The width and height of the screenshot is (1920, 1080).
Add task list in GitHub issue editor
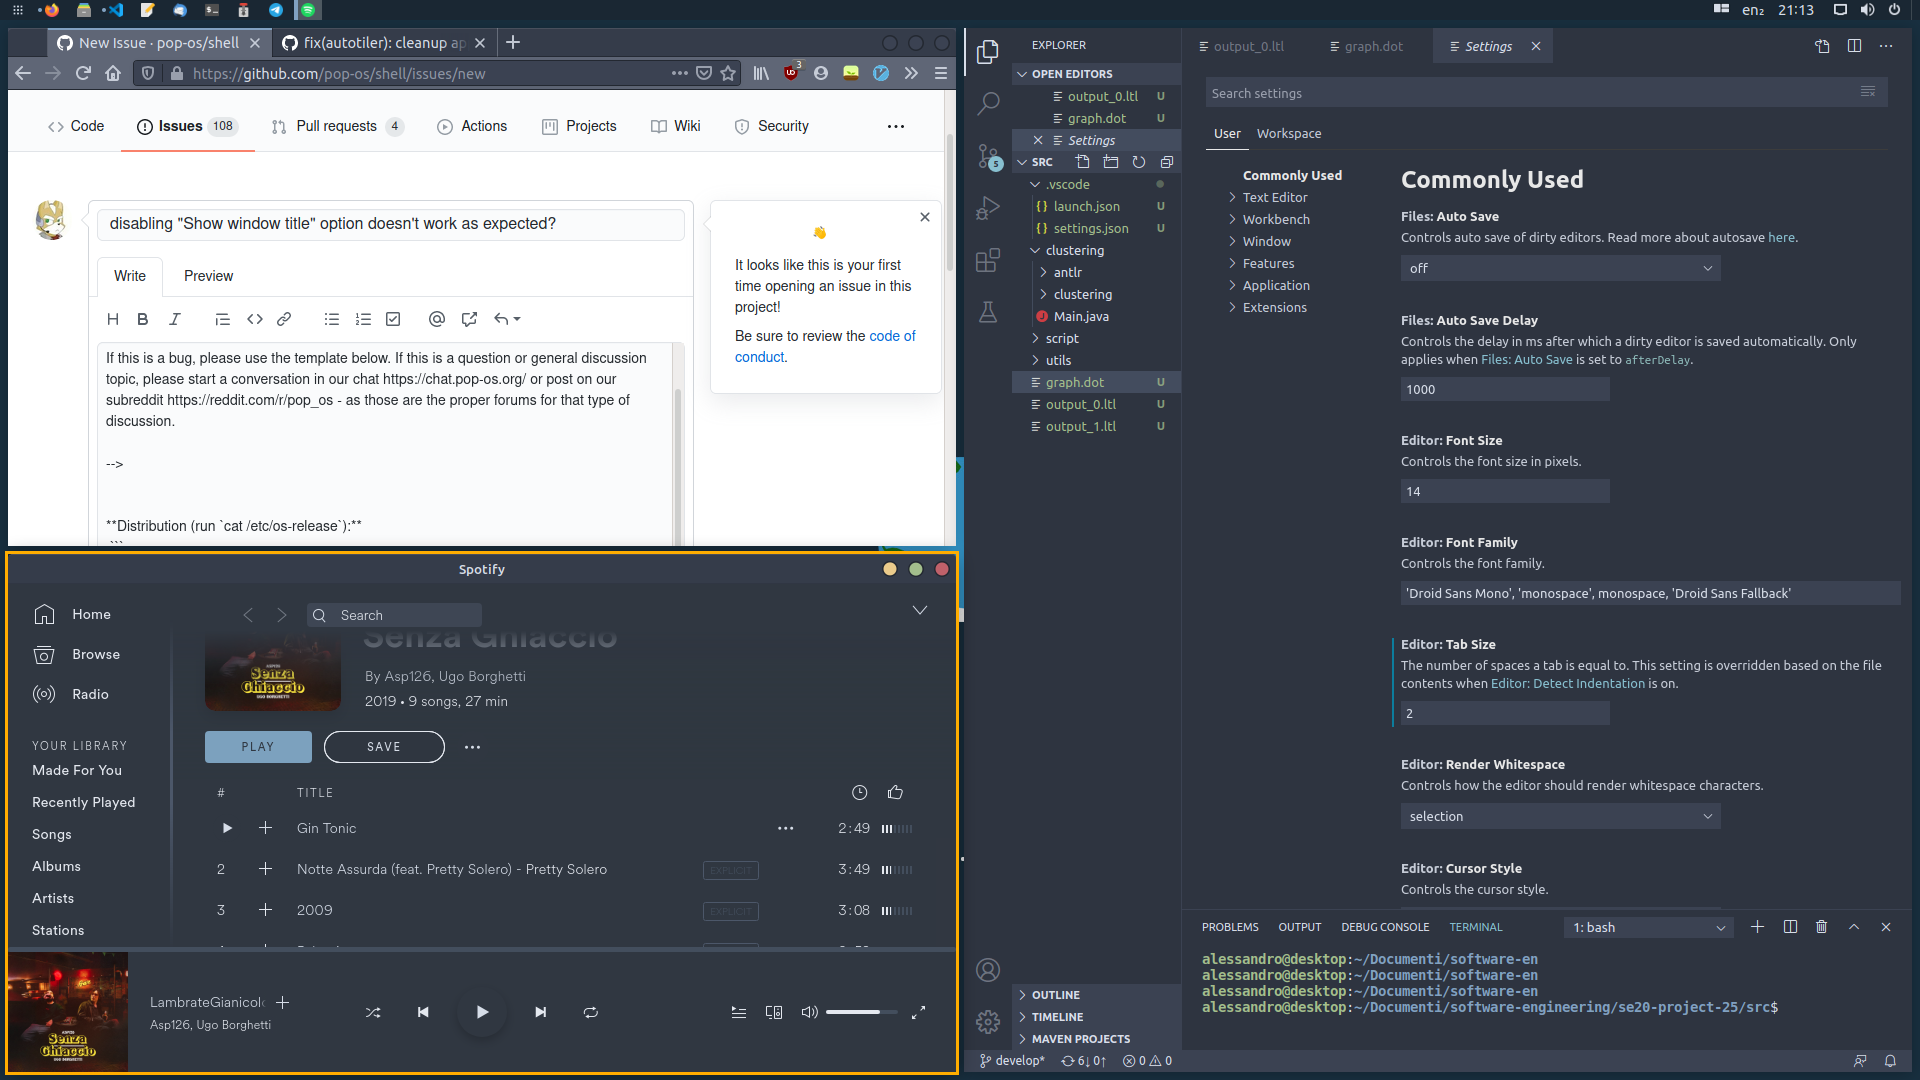pyautogui.click(x=393, y=319)
